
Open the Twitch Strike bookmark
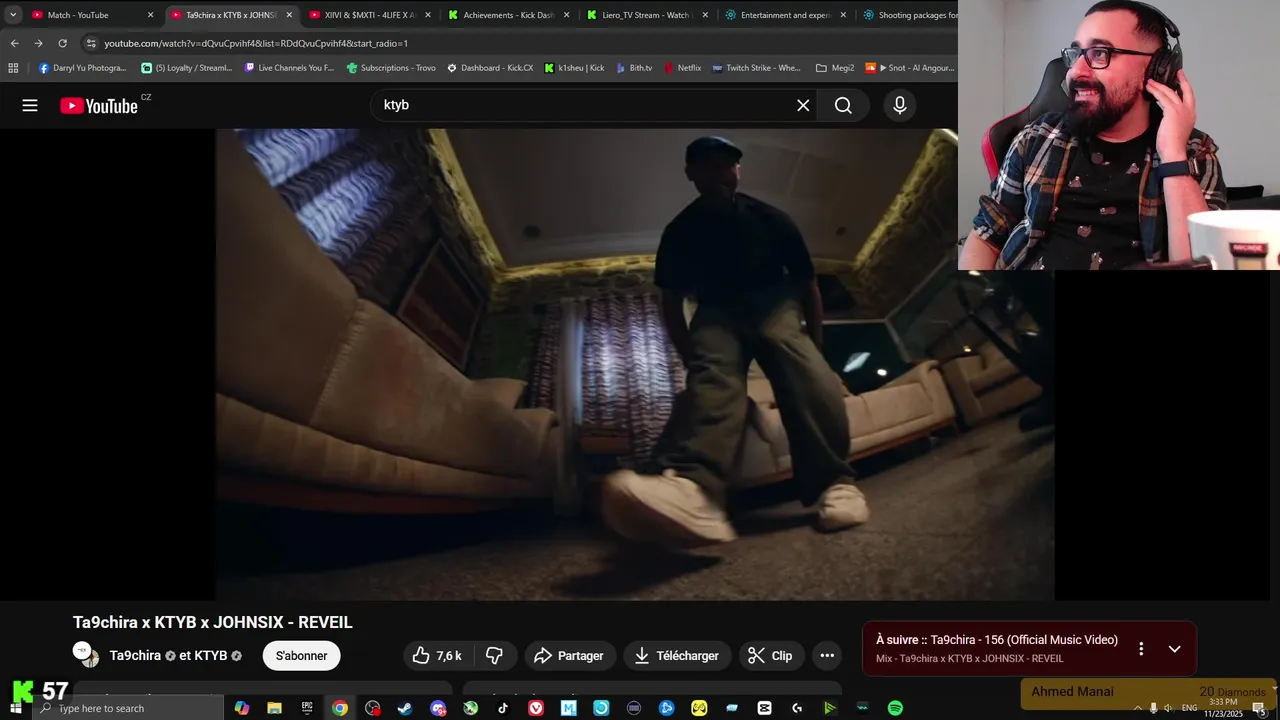coord(756,68)
